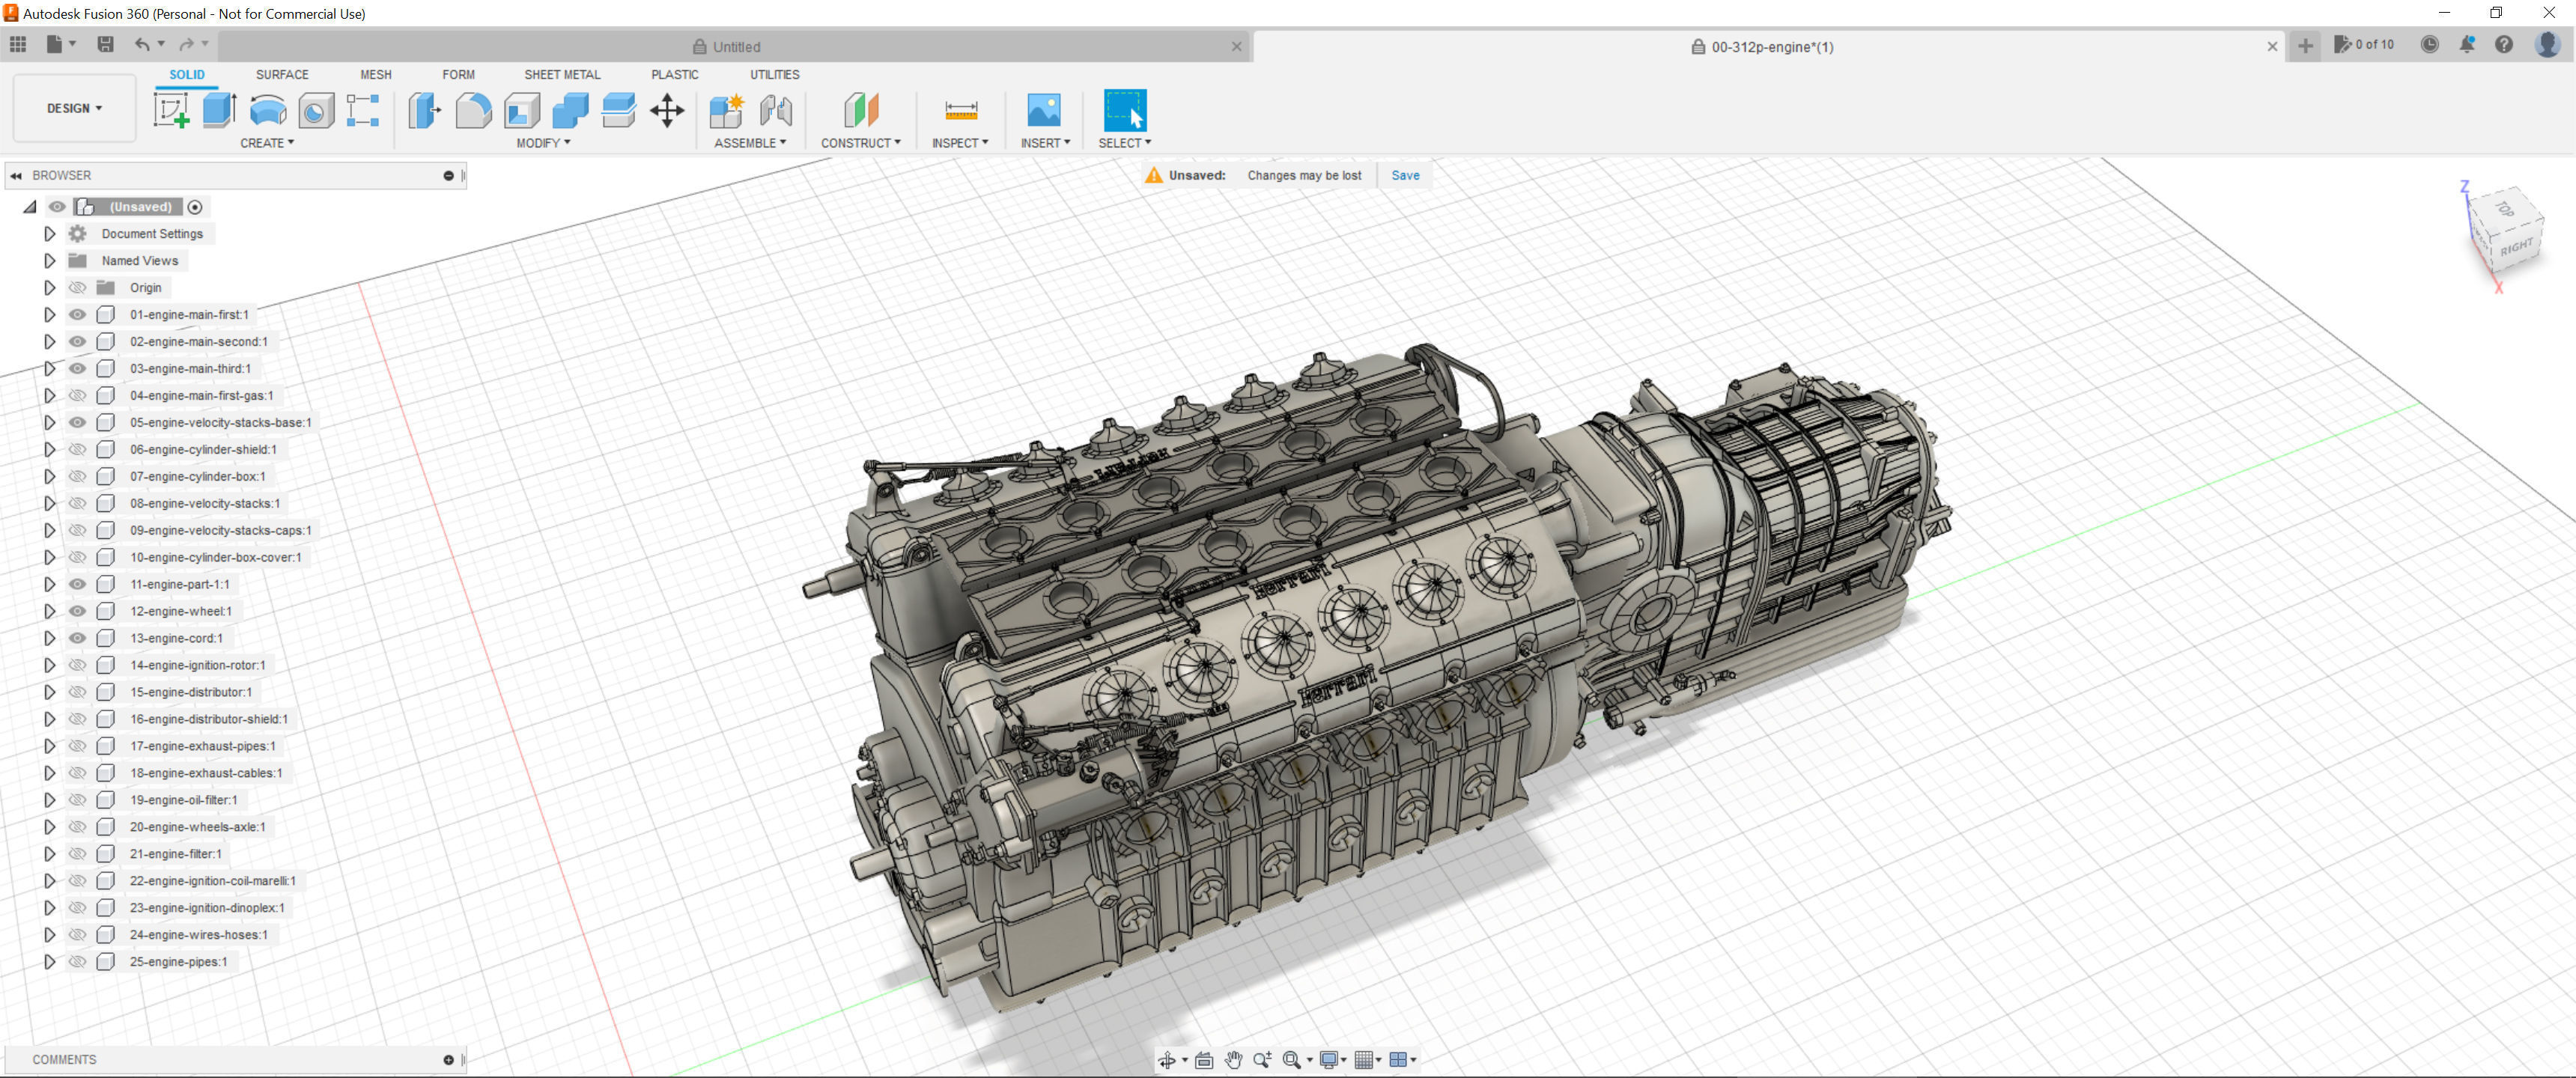Expand the Document Settings node

point(49,233)
